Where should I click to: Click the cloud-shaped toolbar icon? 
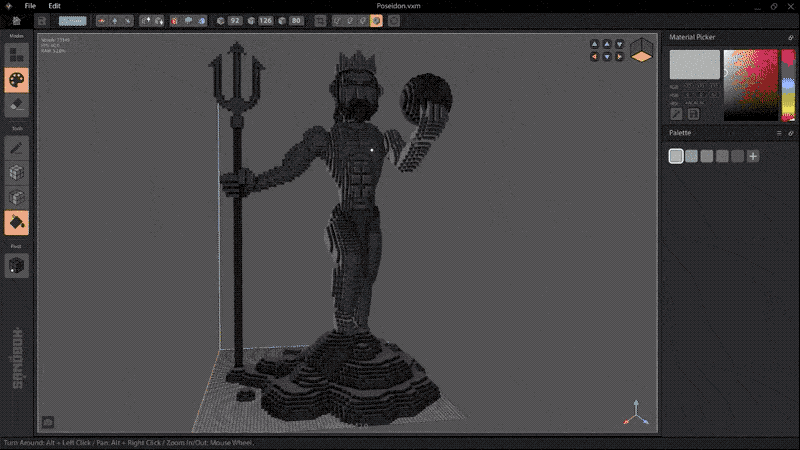188,21
